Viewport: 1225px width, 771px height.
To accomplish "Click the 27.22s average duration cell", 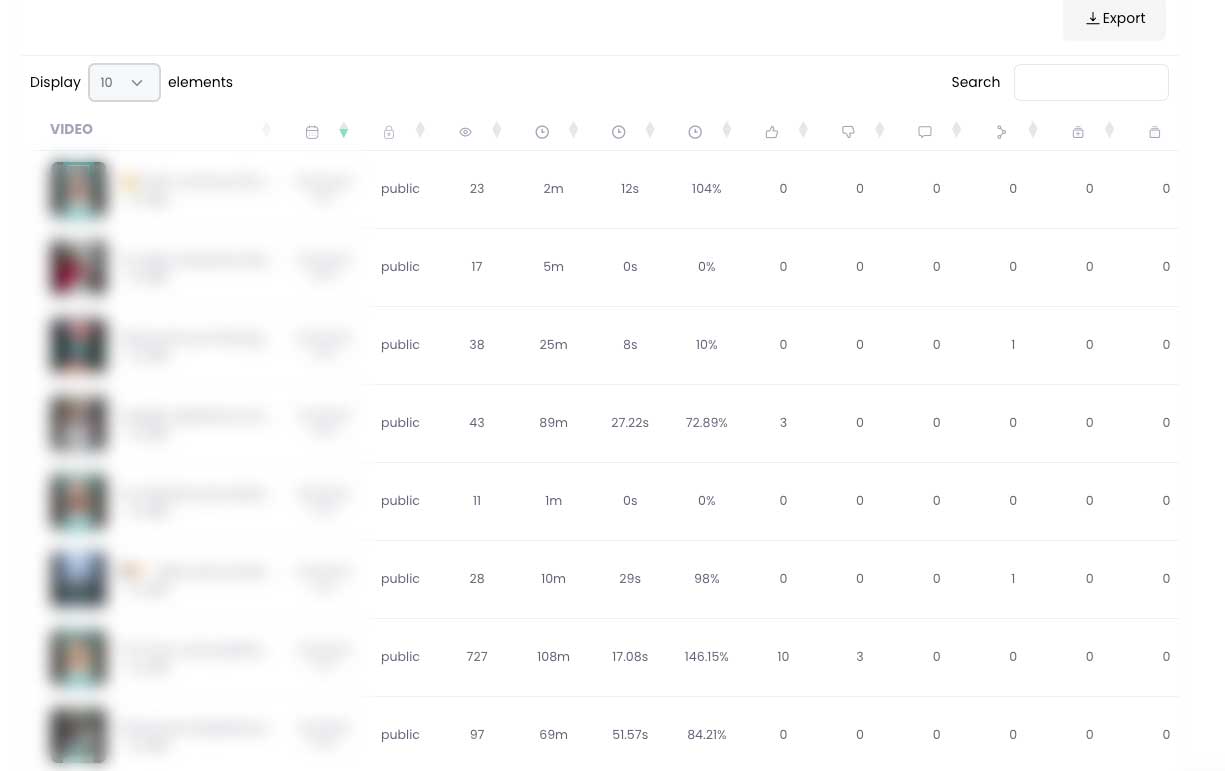I will click(630, 423).
